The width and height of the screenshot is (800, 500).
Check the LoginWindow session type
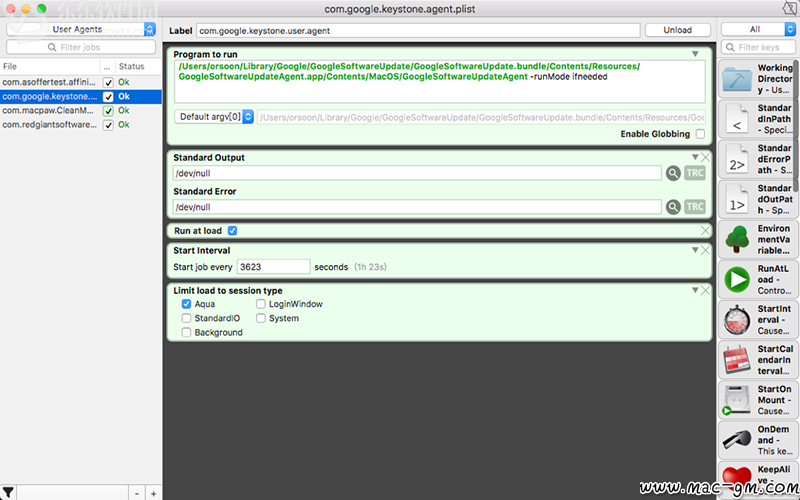(261, 304)
